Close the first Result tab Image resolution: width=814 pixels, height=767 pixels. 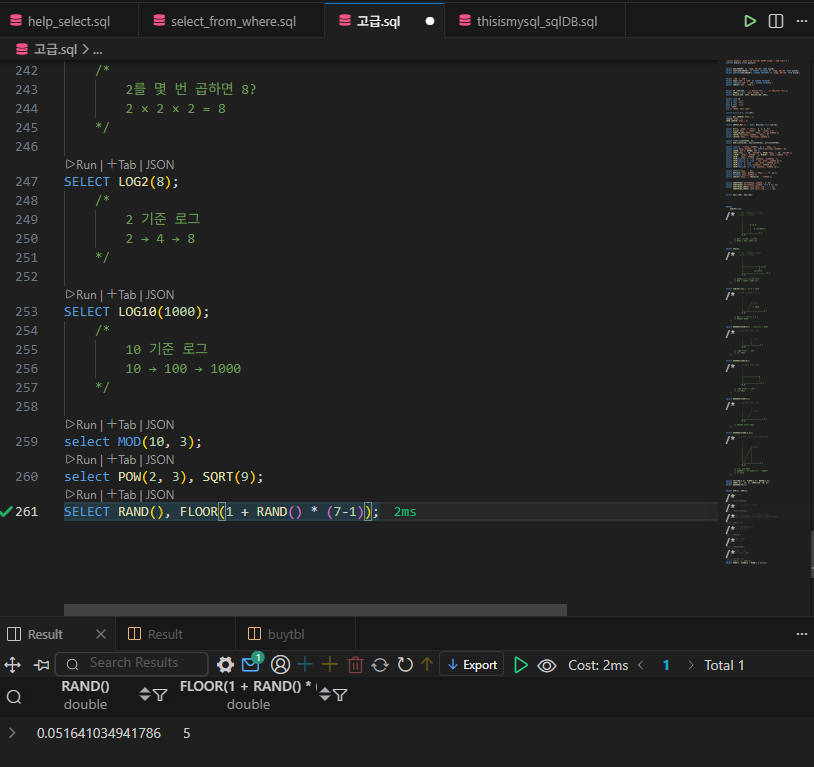click(x=101, y=634)
